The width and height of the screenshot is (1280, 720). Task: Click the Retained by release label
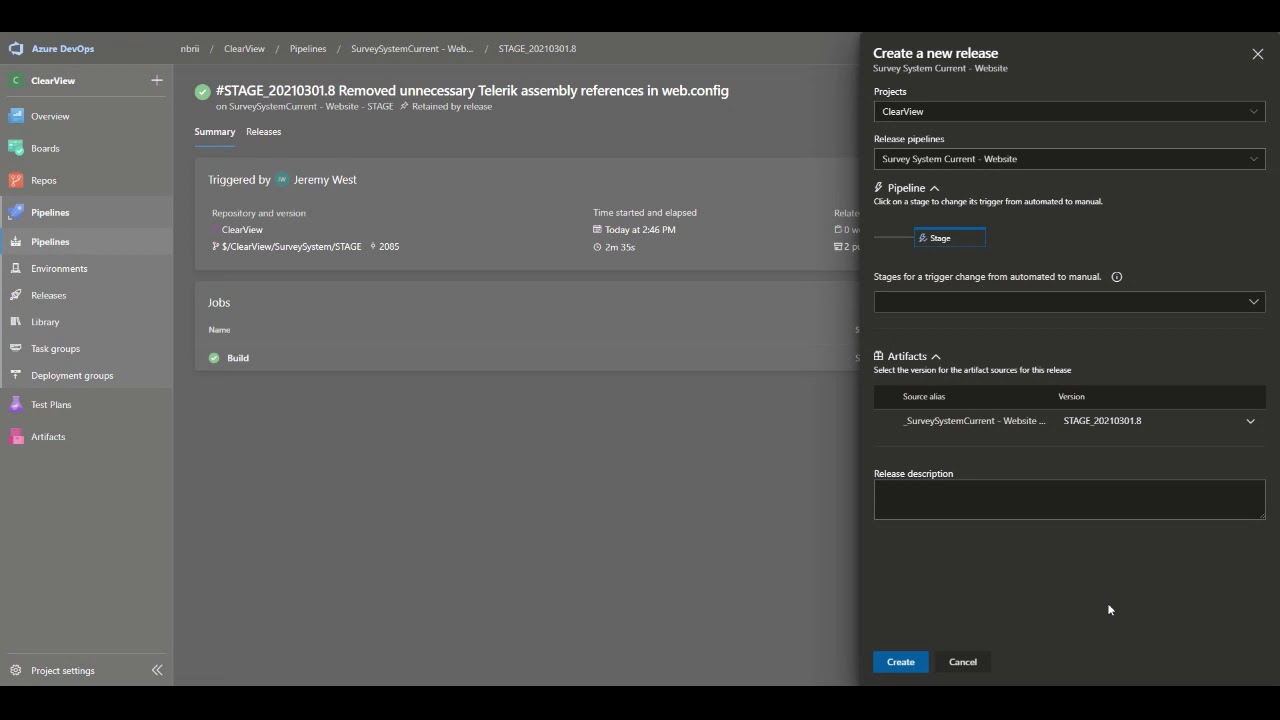[x=452, y=107]
